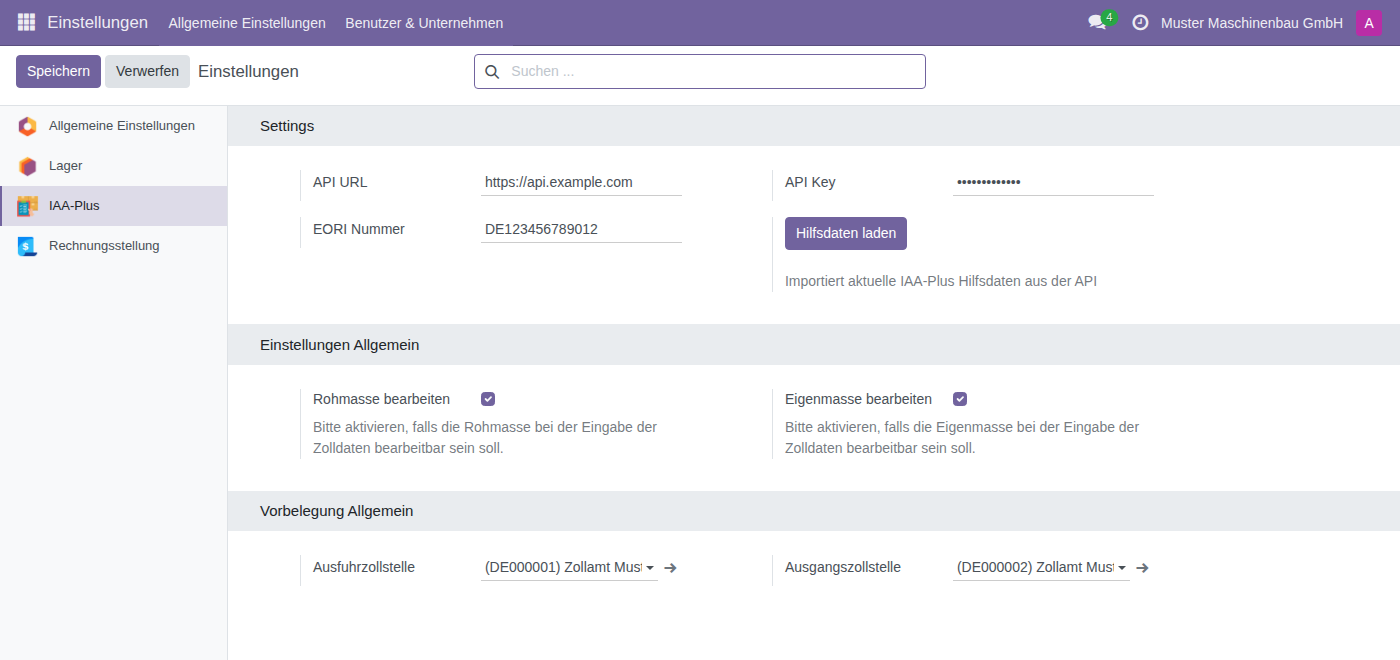Viewport: 1400px width, 660px height.
Task: Open the Benutzer & Unternehmen menu
Action: tap(424, 23)
